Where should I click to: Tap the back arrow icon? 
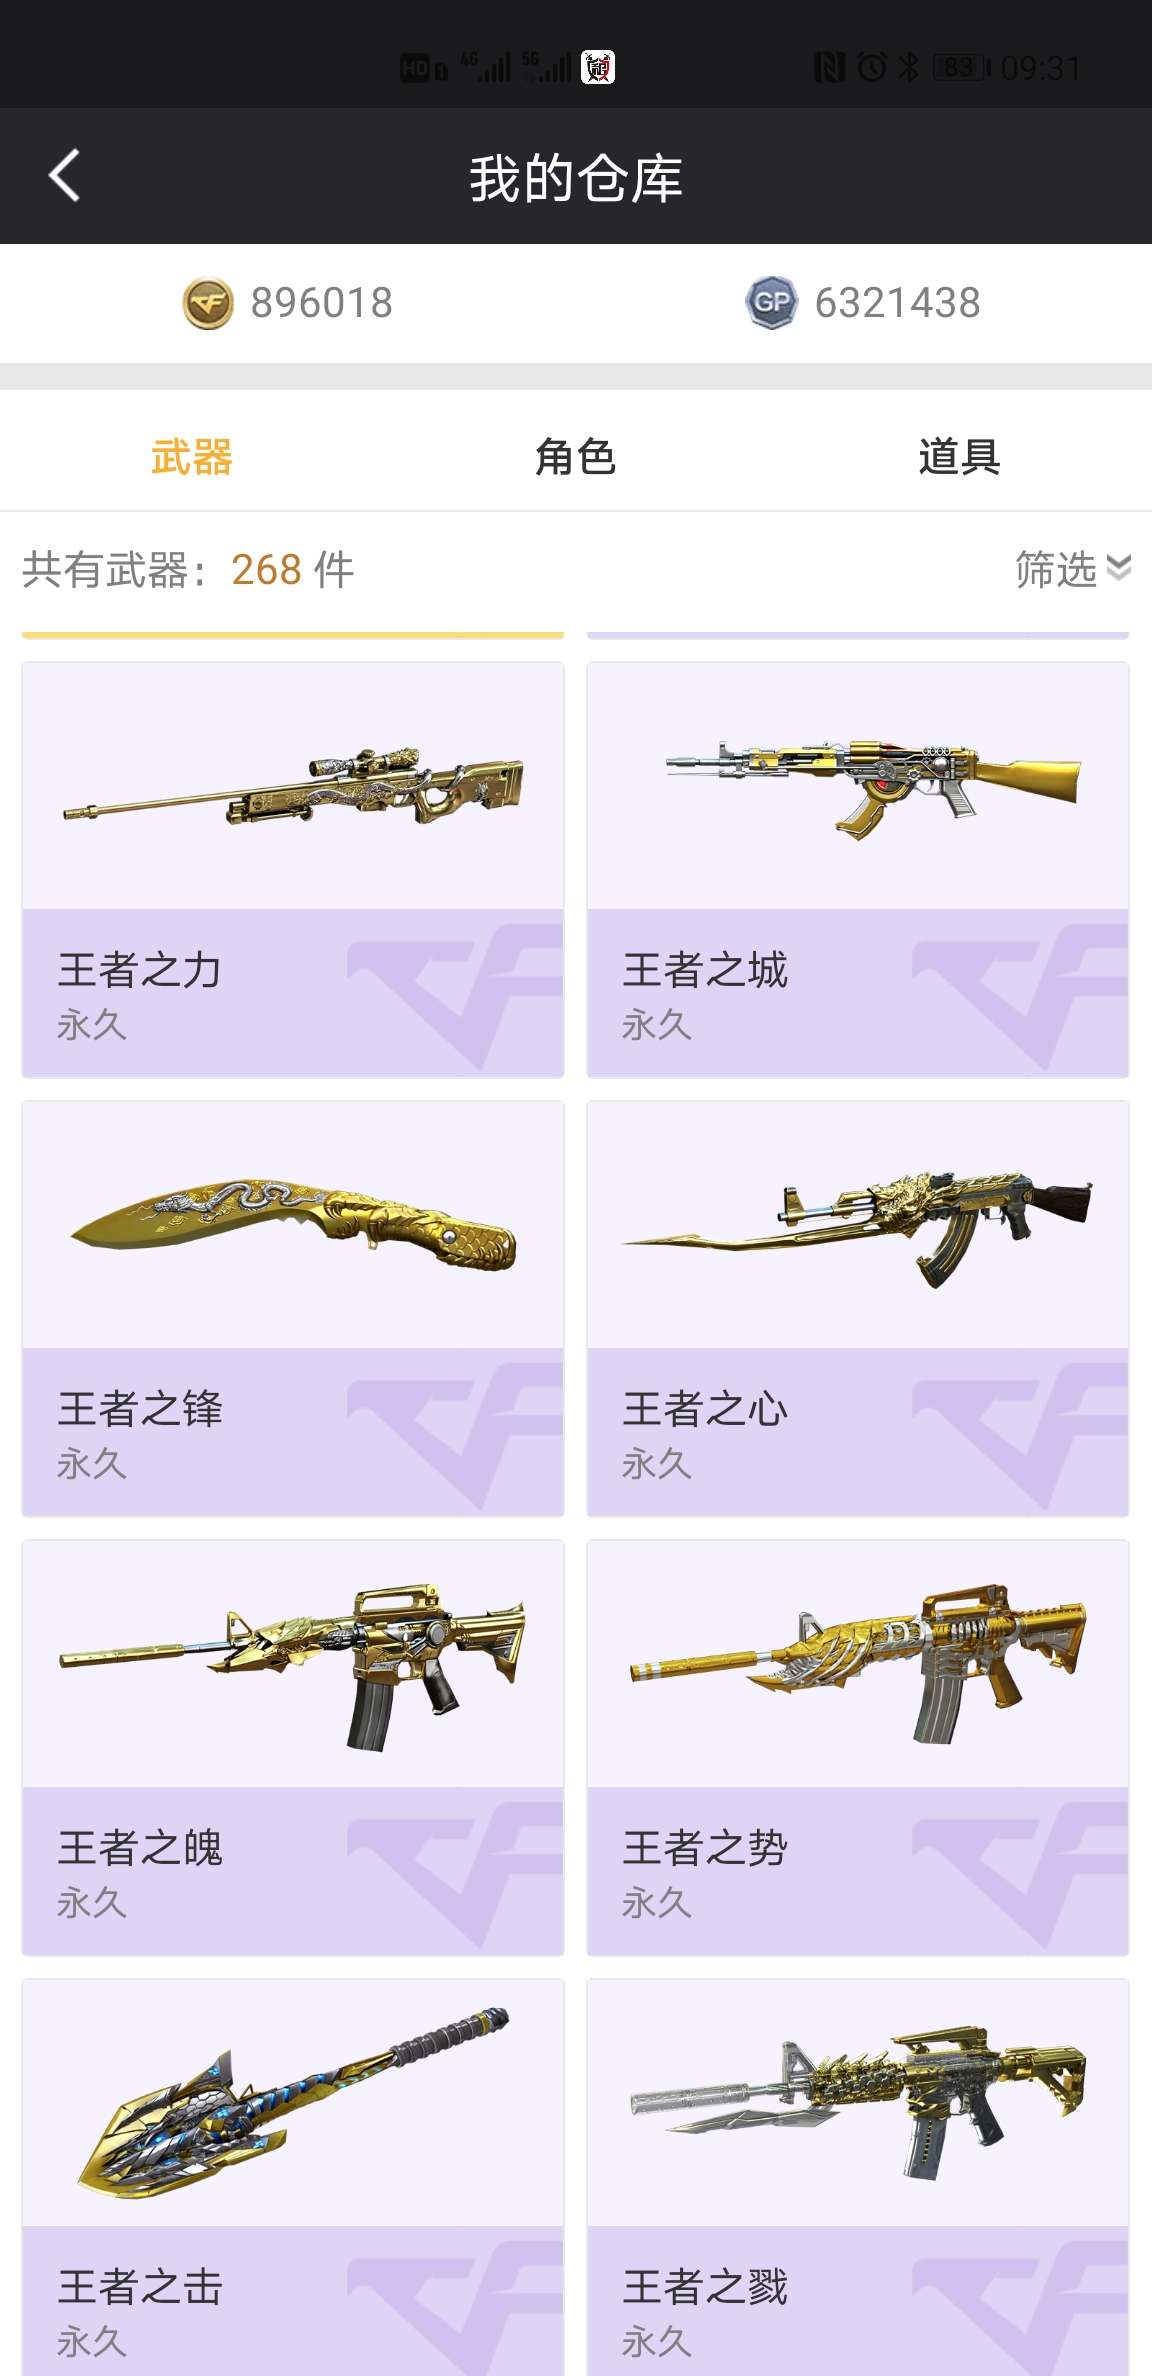point(65,176)
